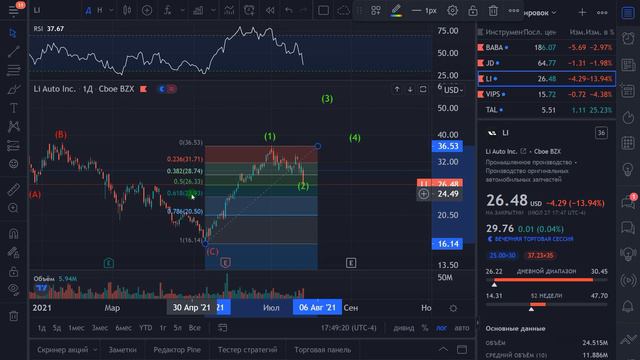Image resolution: width=640 pixels, height=360 pixels.
Task: Open the financials bar-chart icon
Action: pyautogui.click(x=198, y=10)
